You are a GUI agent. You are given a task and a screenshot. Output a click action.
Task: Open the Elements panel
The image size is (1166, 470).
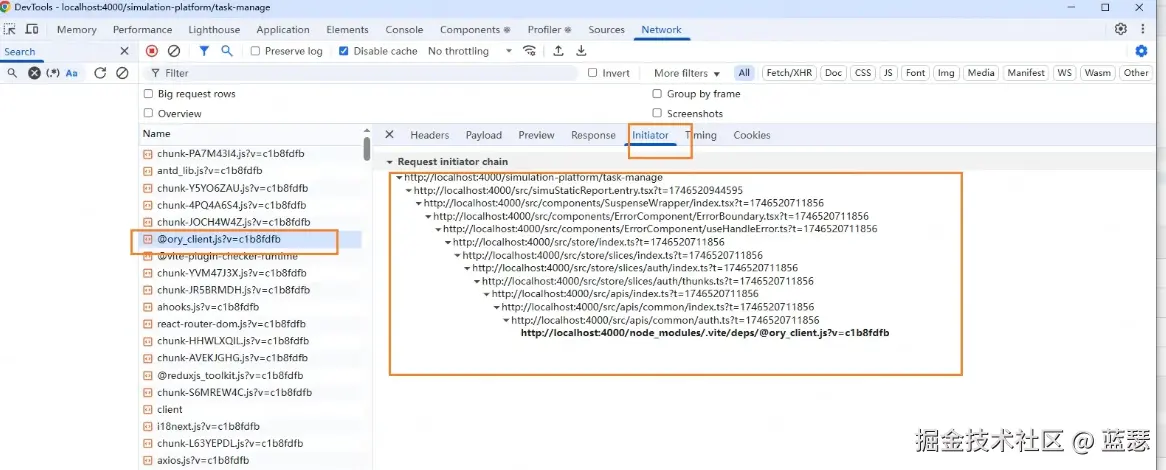coord(347,30)
